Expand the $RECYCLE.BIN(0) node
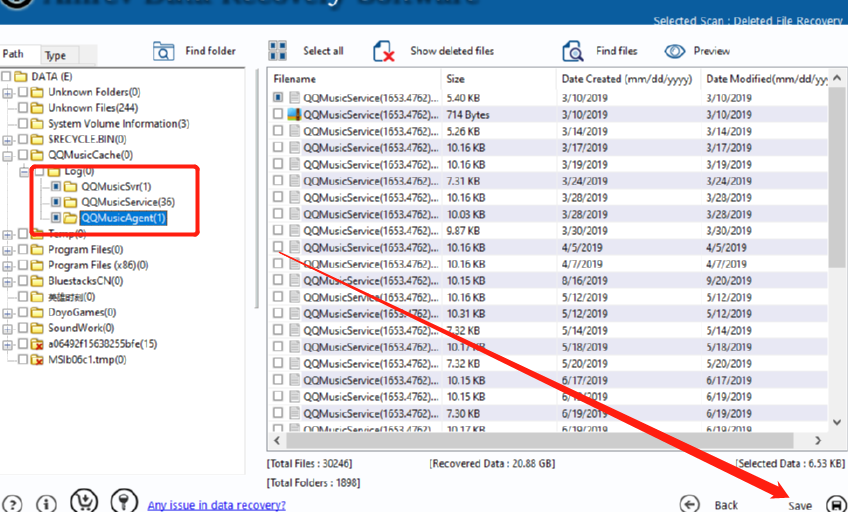 pos(8,139)
